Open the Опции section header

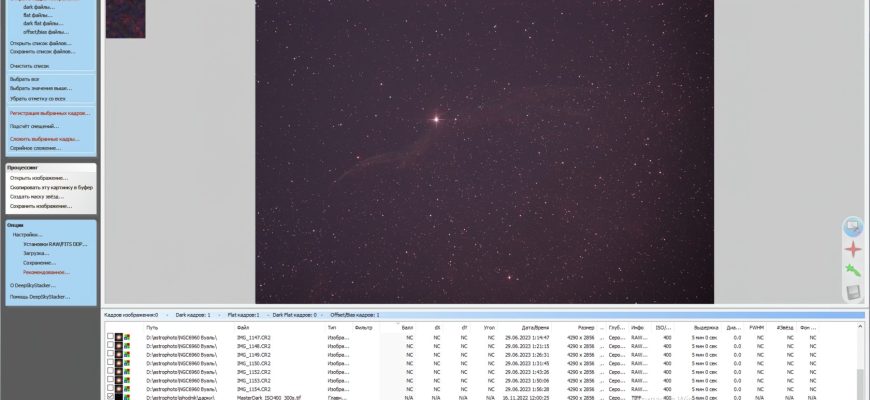click(15, 225)
